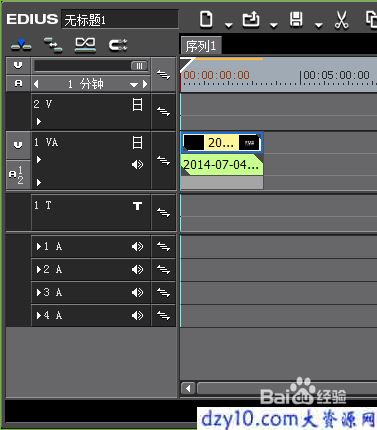Click the New sequence icon
This screenshot has width=377, height=430.
pyautogui.click(x=206, y=19)
